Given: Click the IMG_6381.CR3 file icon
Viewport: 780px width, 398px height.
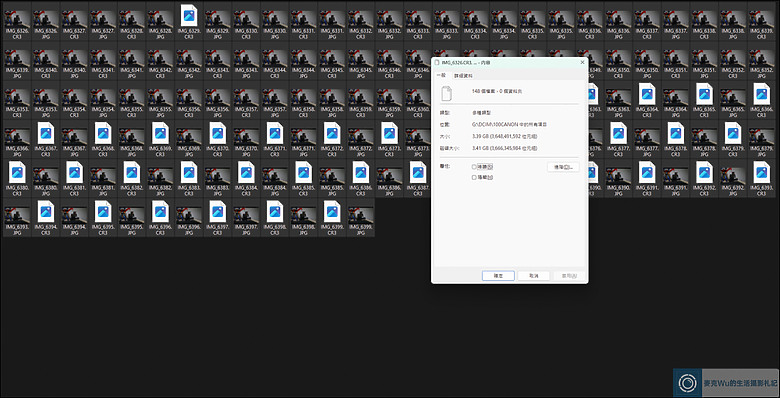Looking at the screenshot, I should (x=75, y=172).
